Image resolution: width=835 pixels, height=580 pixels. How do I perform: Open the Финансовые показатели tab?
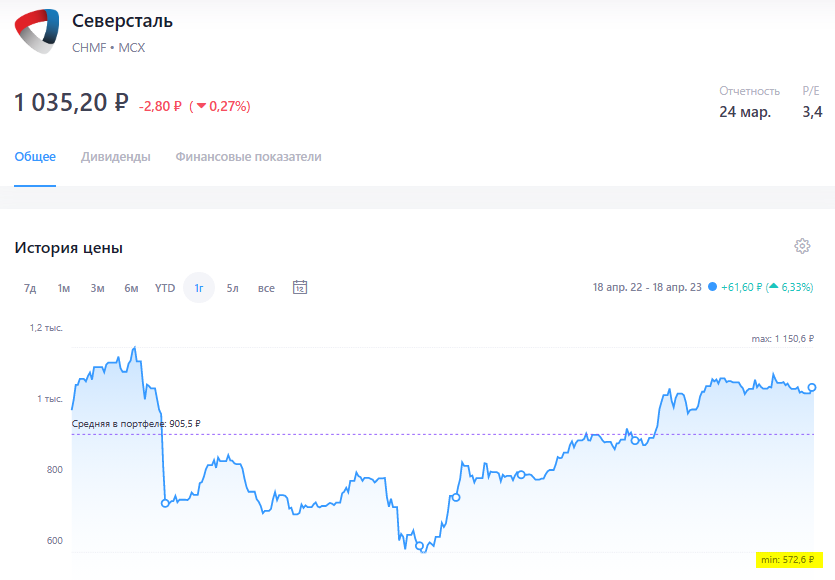pyautogui.click(x=249, y=157)
